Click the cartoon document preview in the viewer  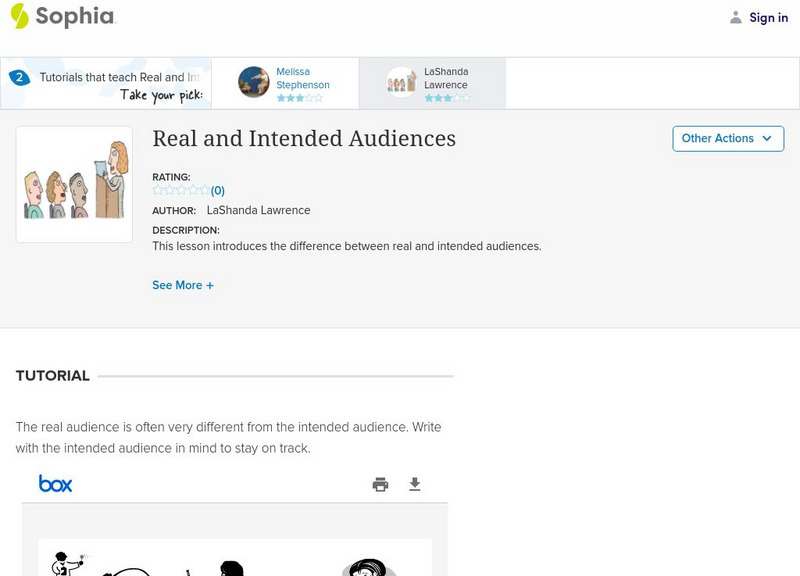(x=235, y=557)
